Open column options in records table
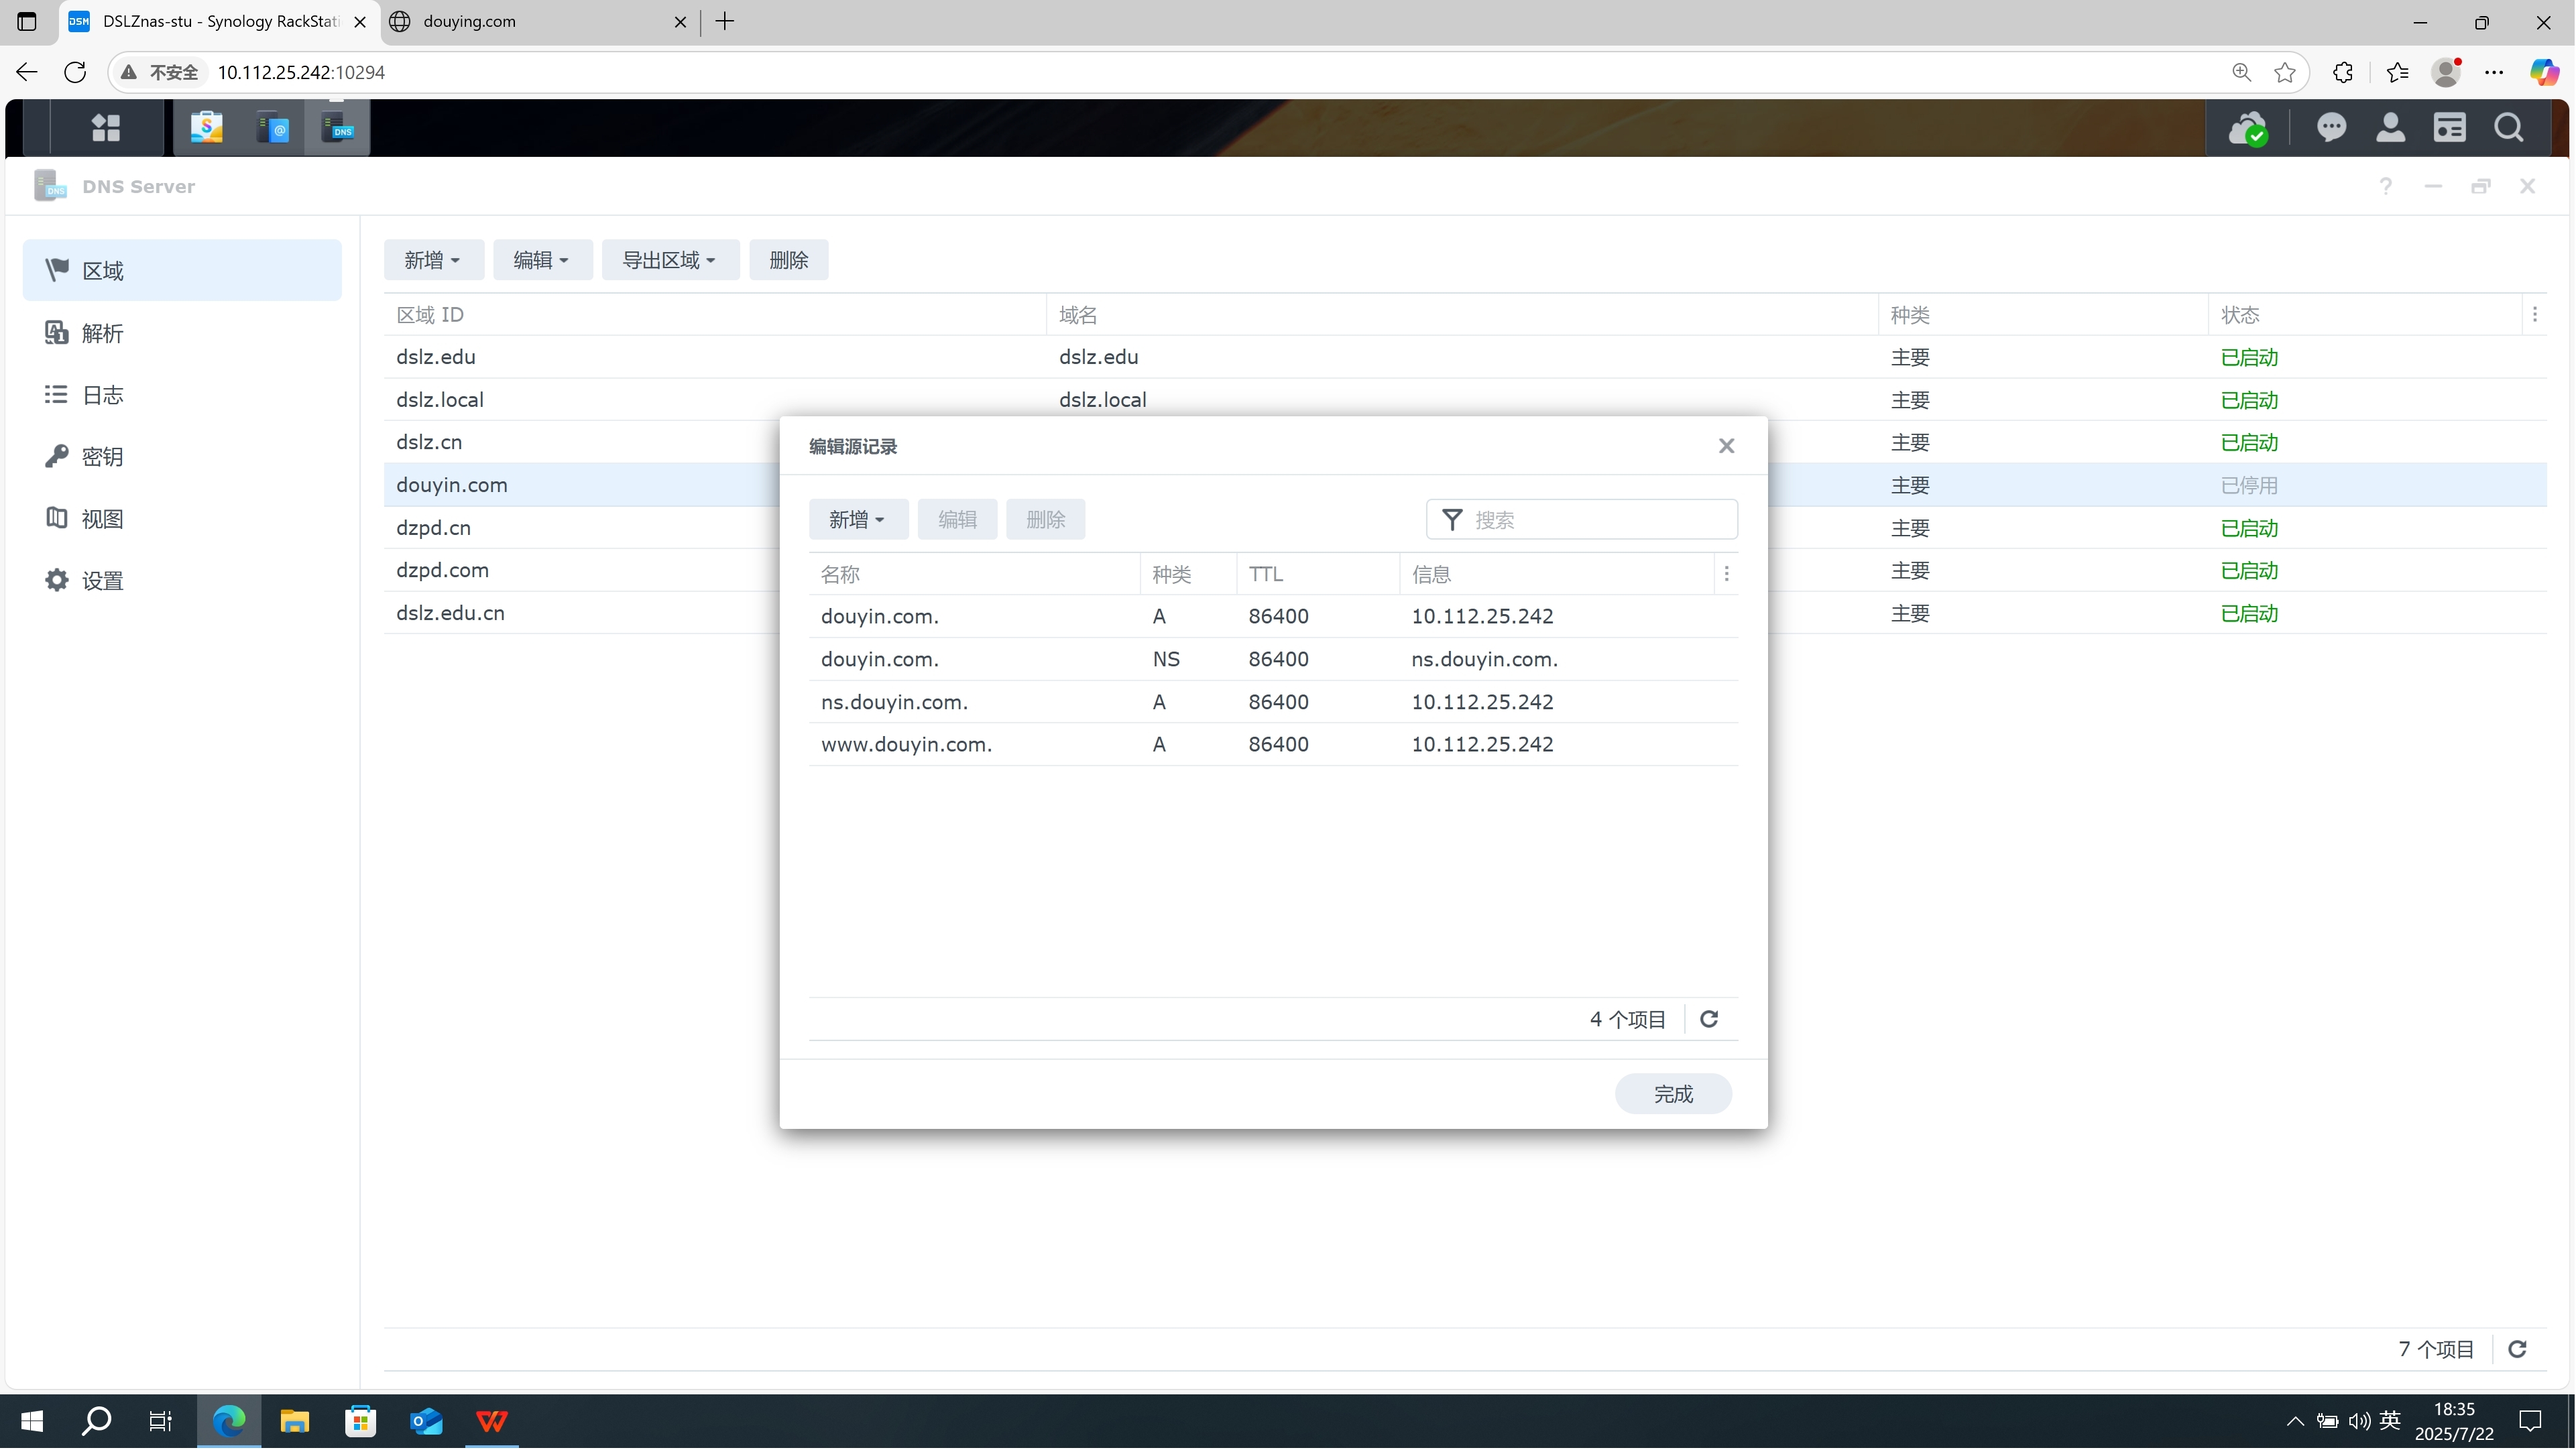Viewport: 2576px width, 1450px height. pyautogui.click(x=1726, y=573)
